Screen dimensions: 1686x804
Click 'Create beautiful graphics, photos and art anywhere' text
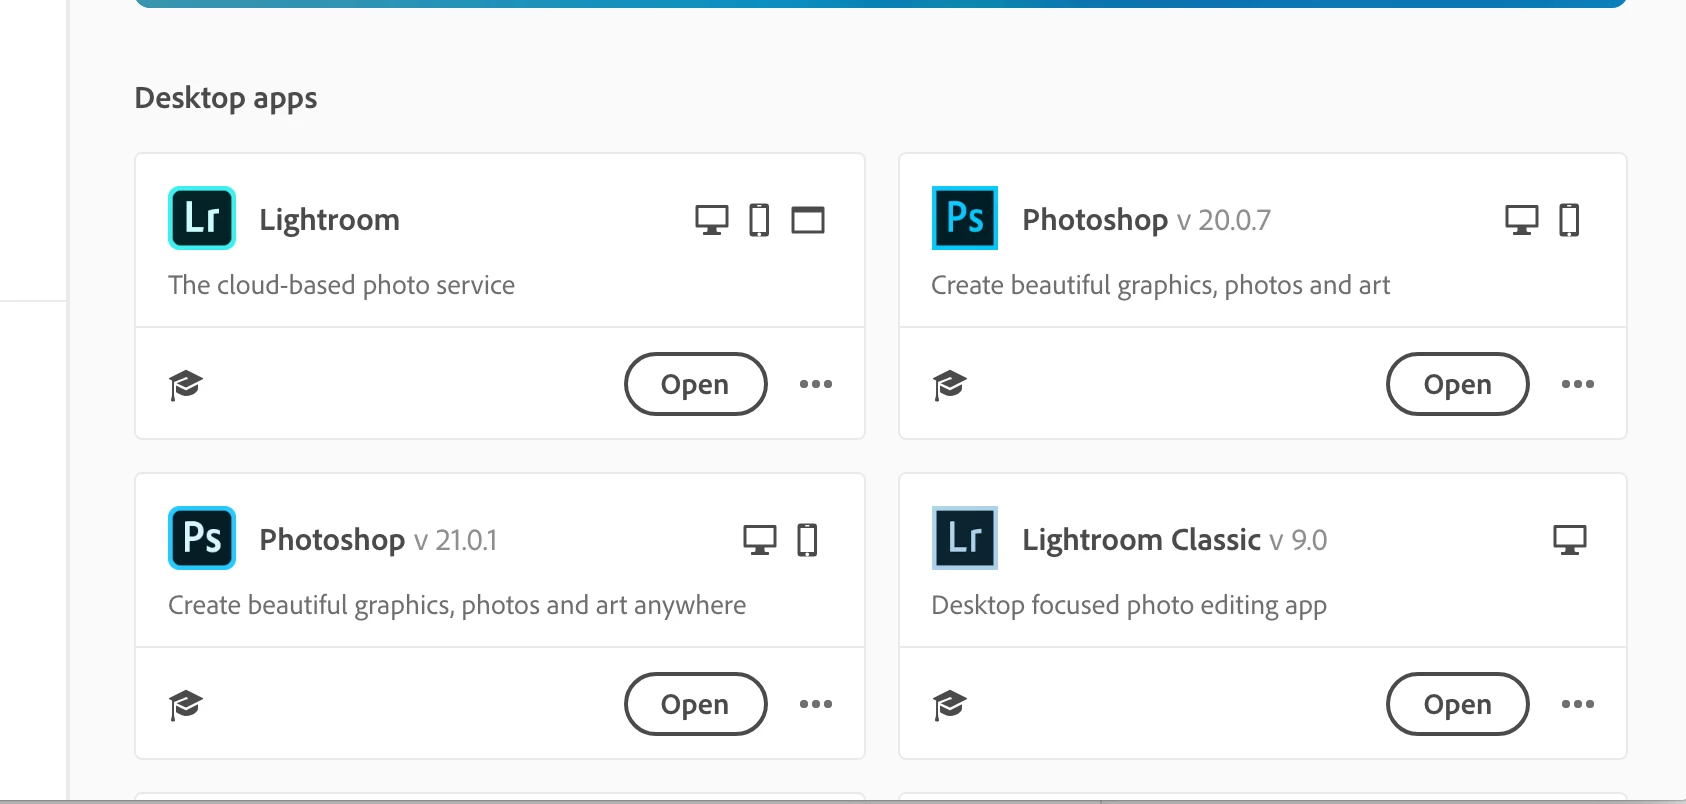click(x=457, y=606)
